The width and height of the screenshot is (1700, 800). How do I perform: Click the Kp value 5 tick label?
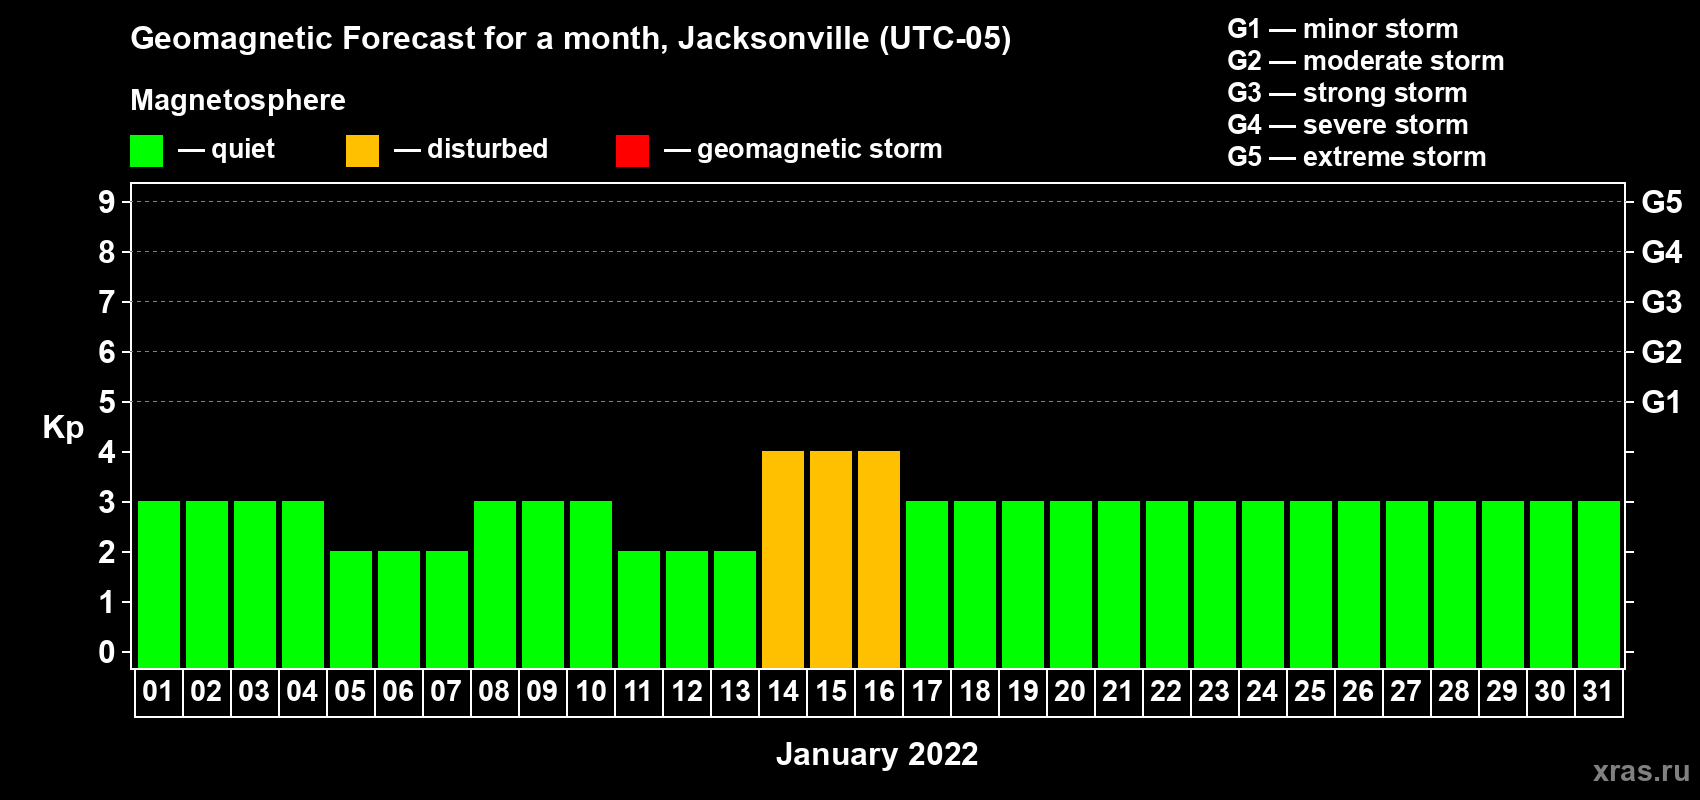107,402
